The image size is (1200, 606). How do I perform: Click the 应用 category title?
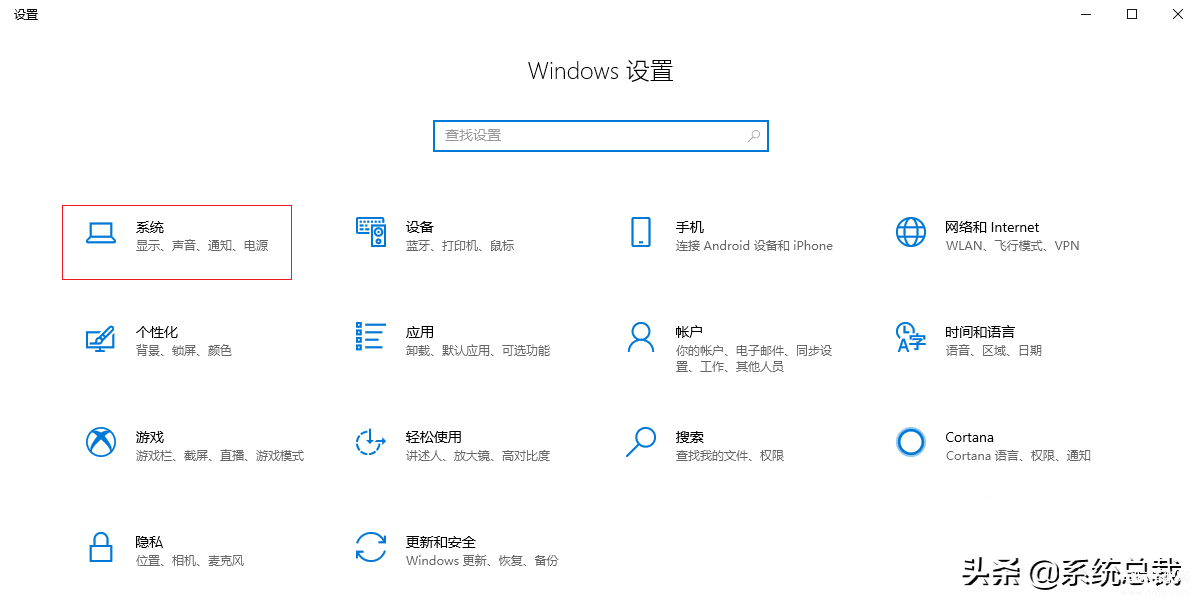[x=420, y=332]
